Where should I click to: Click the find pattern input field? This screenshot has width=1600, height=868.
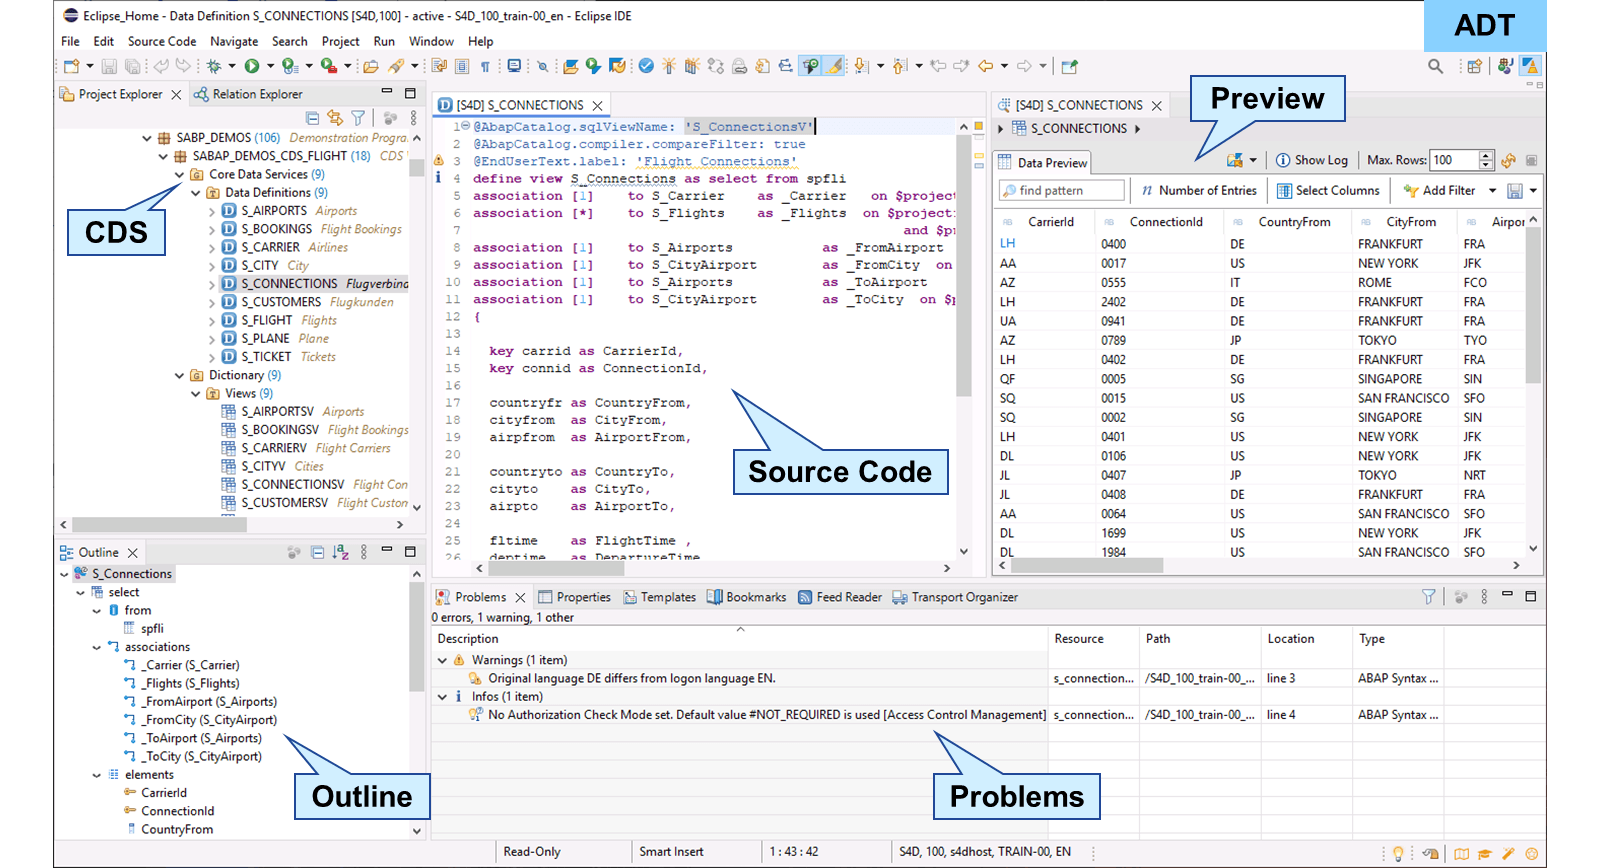coord(1062,191)
